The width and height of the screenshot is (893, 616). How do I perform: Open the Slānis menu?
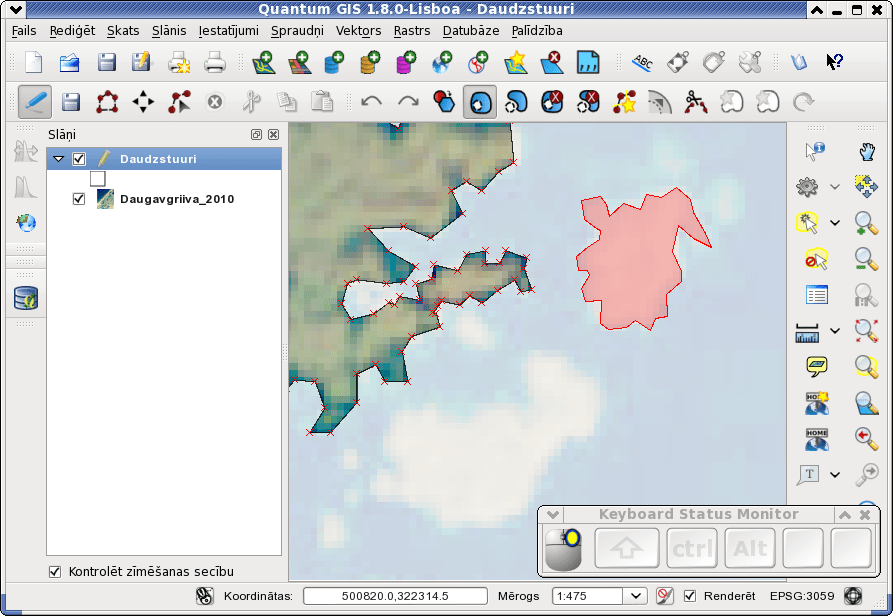[x=169, y=31]
